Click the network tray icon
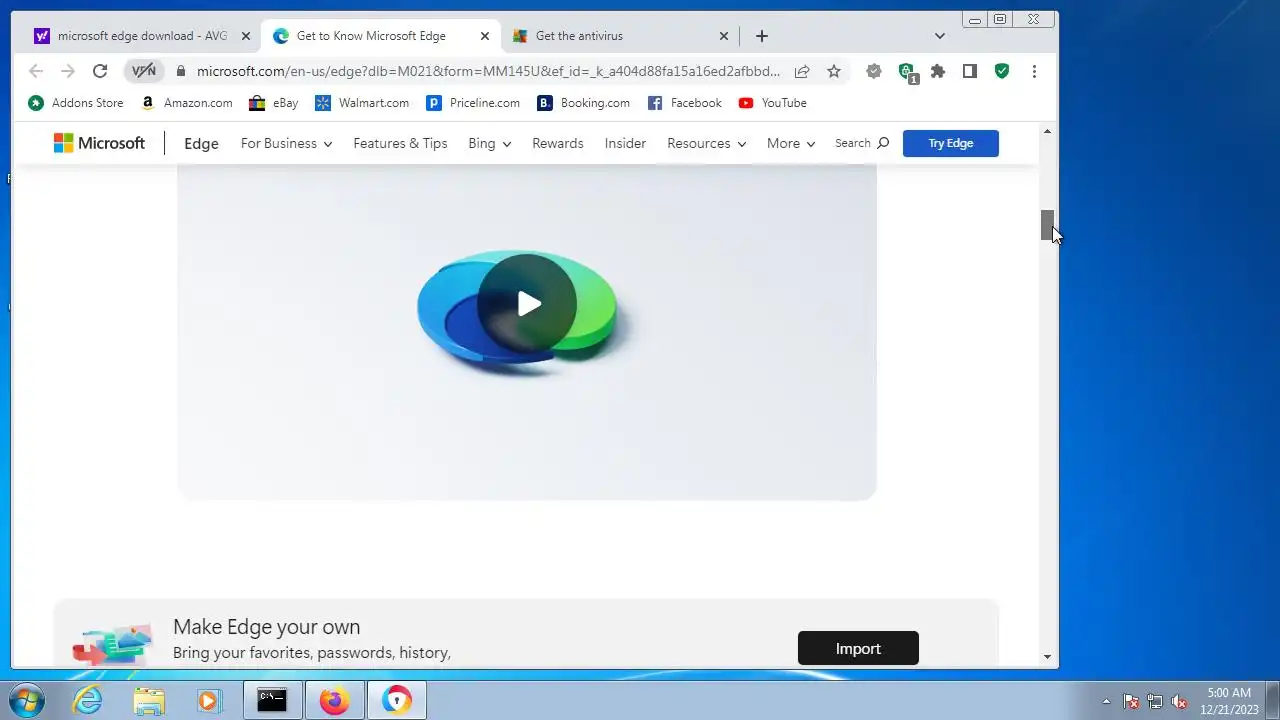 pos(1155,701)
